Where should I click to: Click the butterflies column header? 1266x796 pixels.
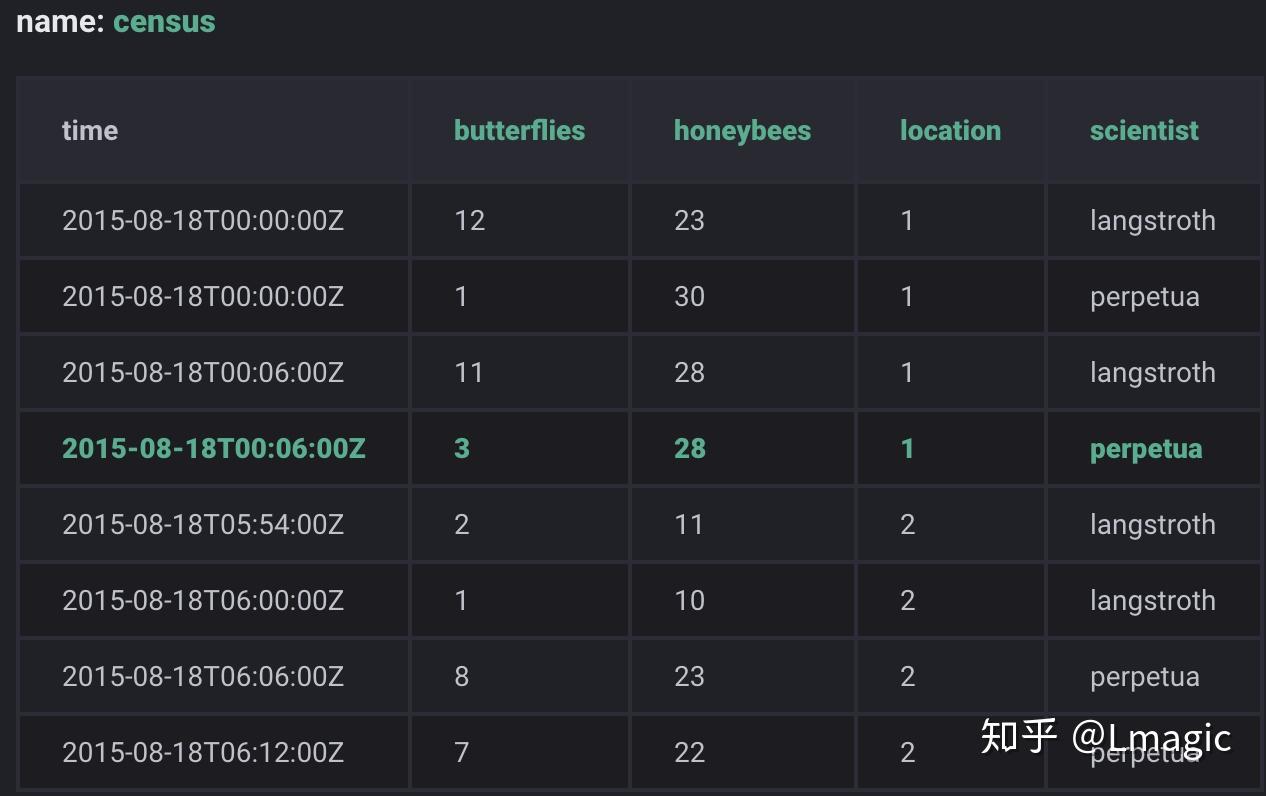click(519, 131)
